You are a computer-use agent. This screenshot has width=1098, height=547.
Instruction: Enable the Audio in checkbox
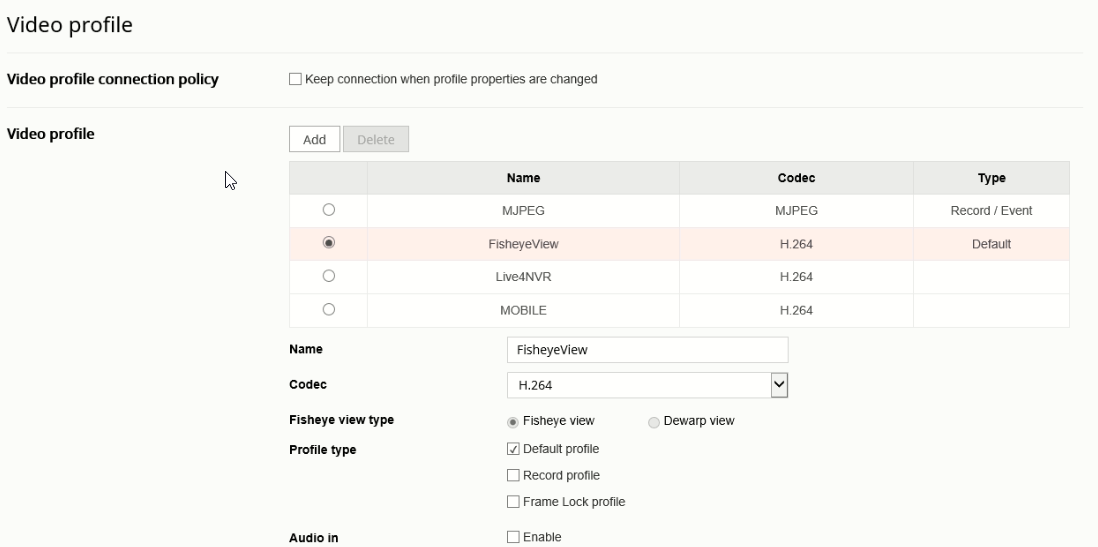[513, 537]
